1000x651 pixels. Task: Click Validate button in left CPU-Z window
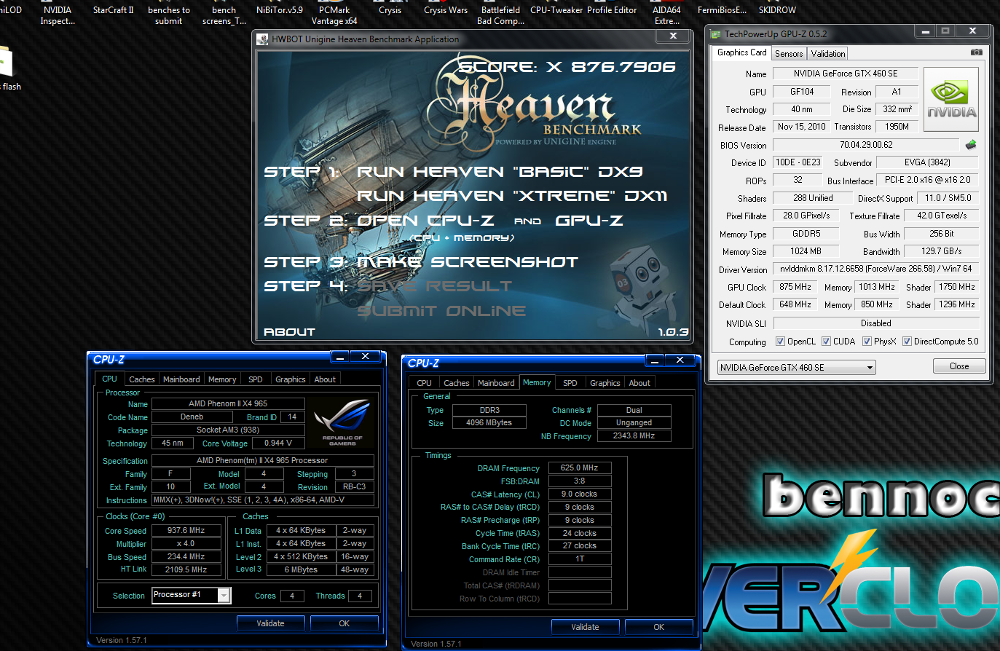click(x=270, y=623)
